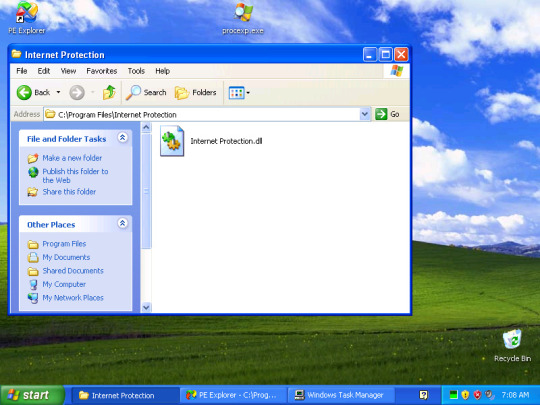Maximize the Internet Protection window

(x=385, y=54)
